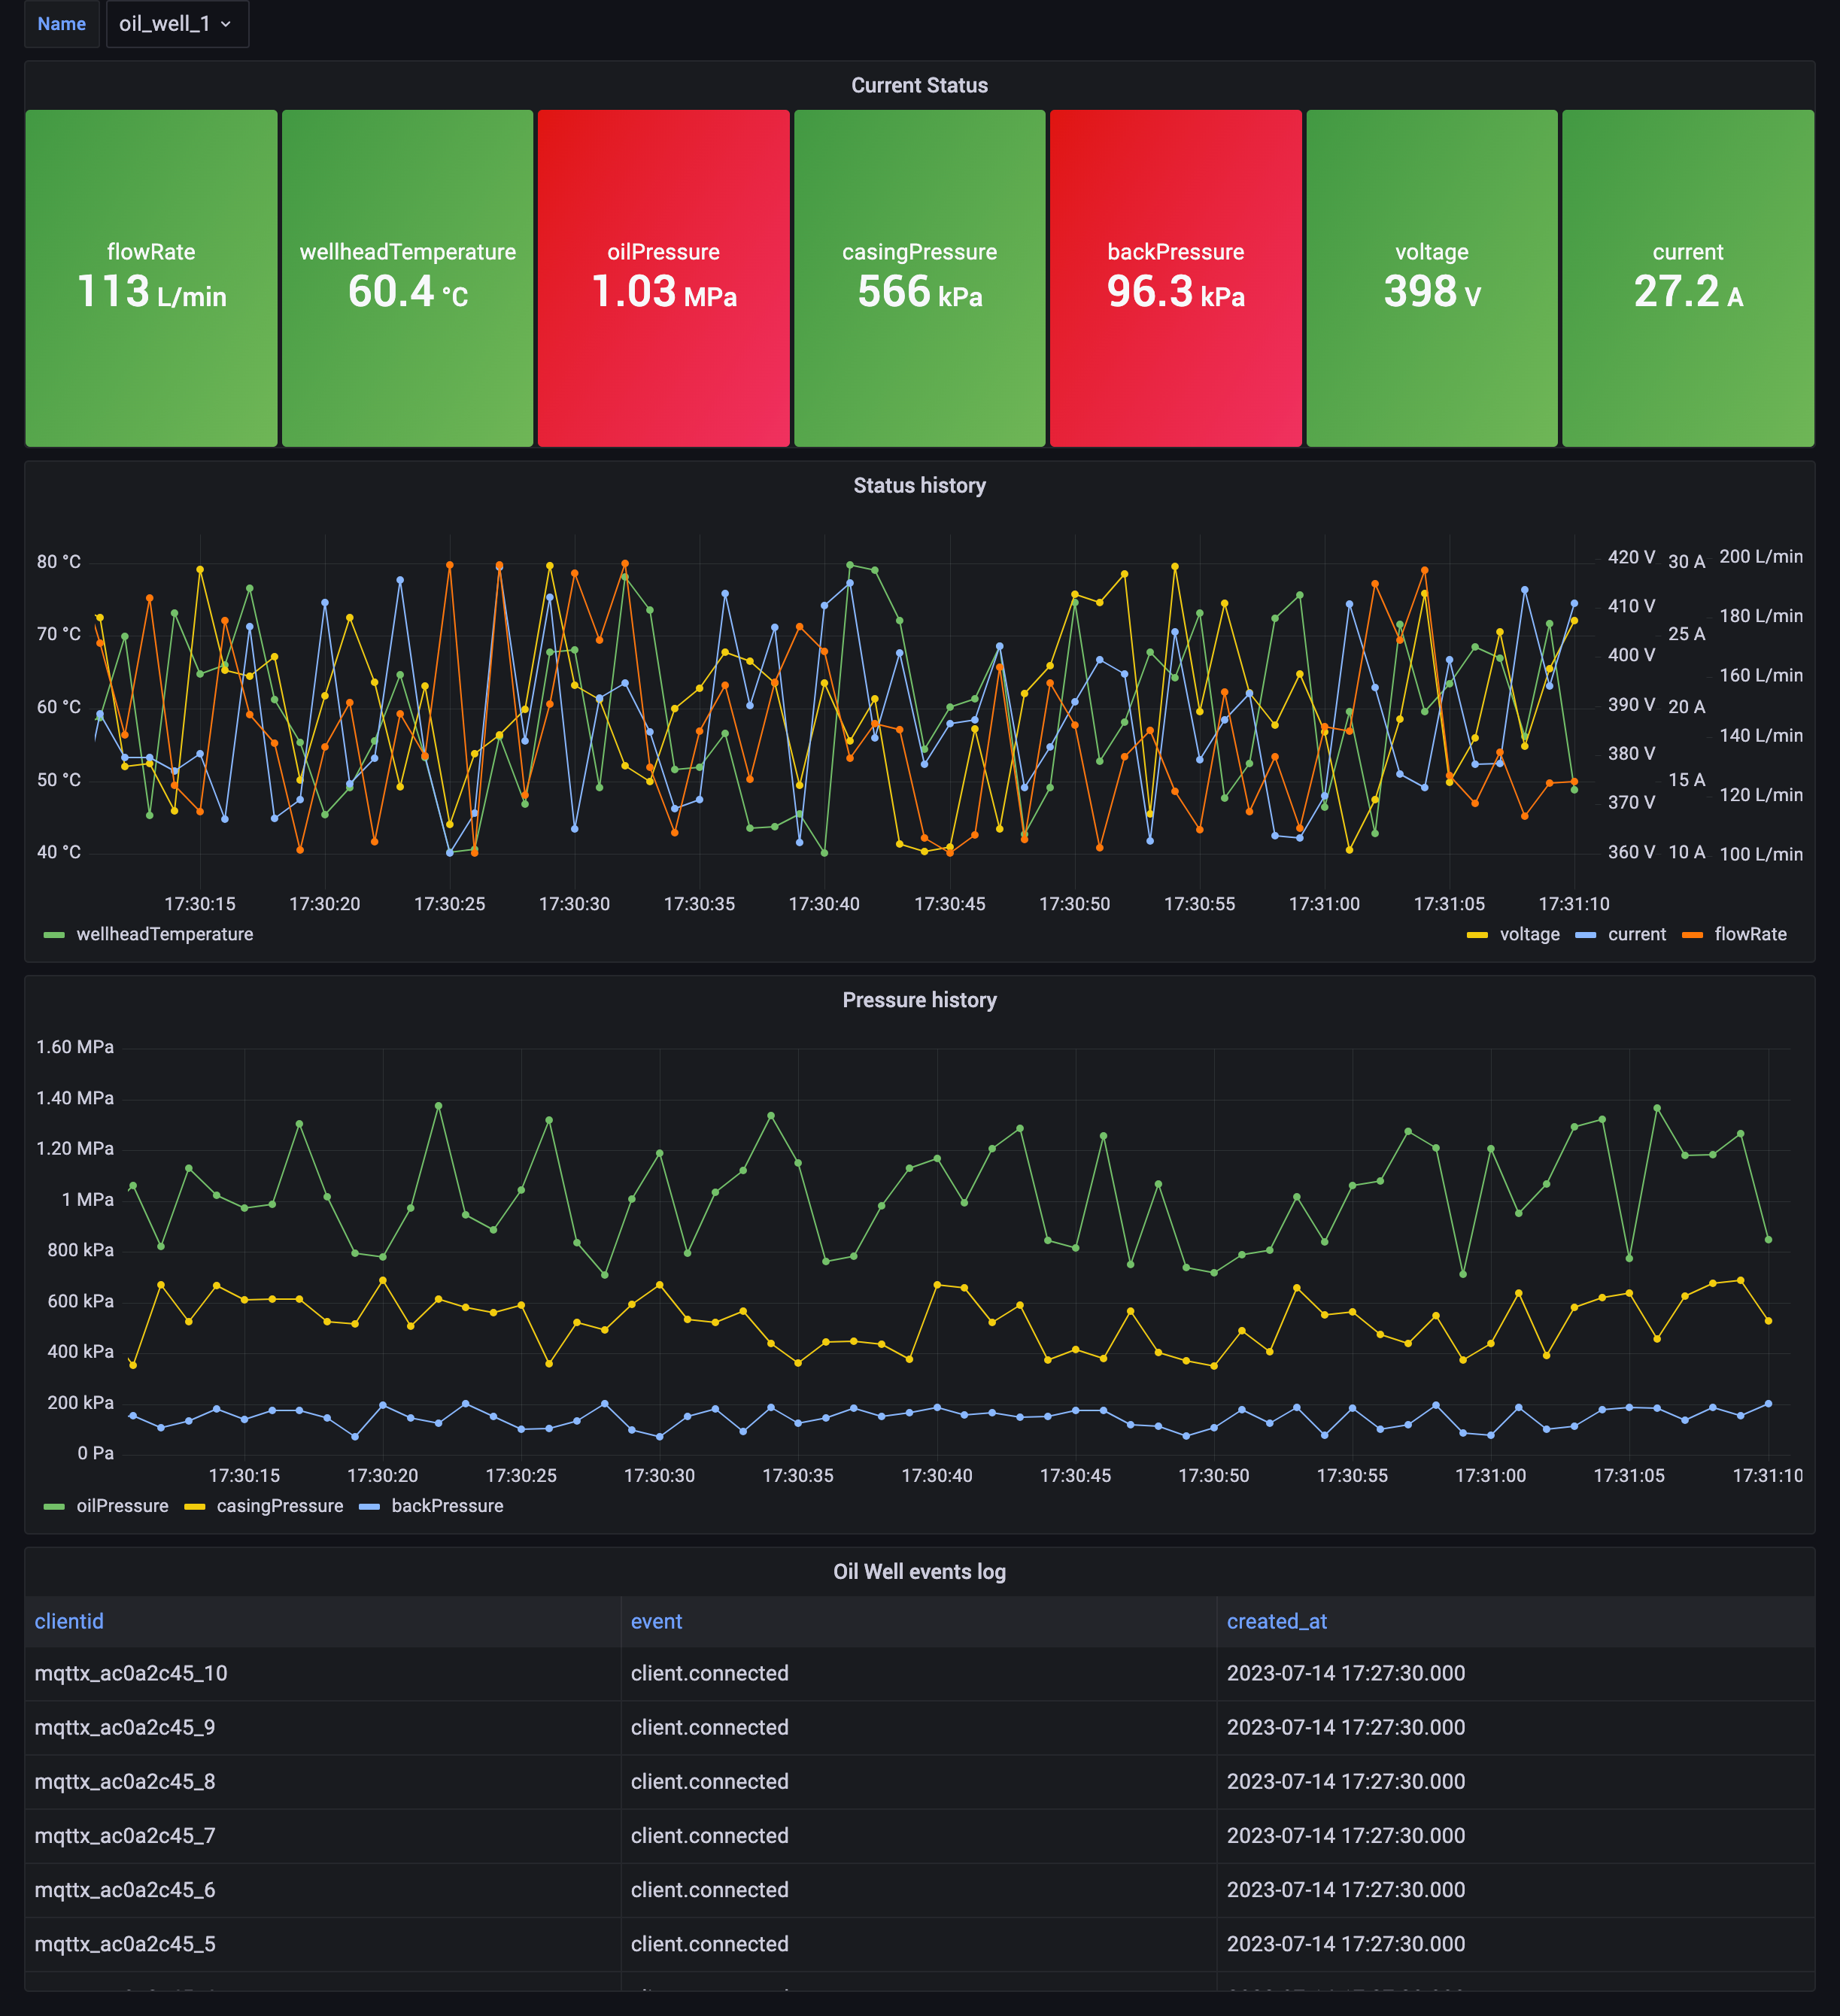Toggle current series in Status history legend
Viewport: 1840px width, 2016px height.
1637,934
